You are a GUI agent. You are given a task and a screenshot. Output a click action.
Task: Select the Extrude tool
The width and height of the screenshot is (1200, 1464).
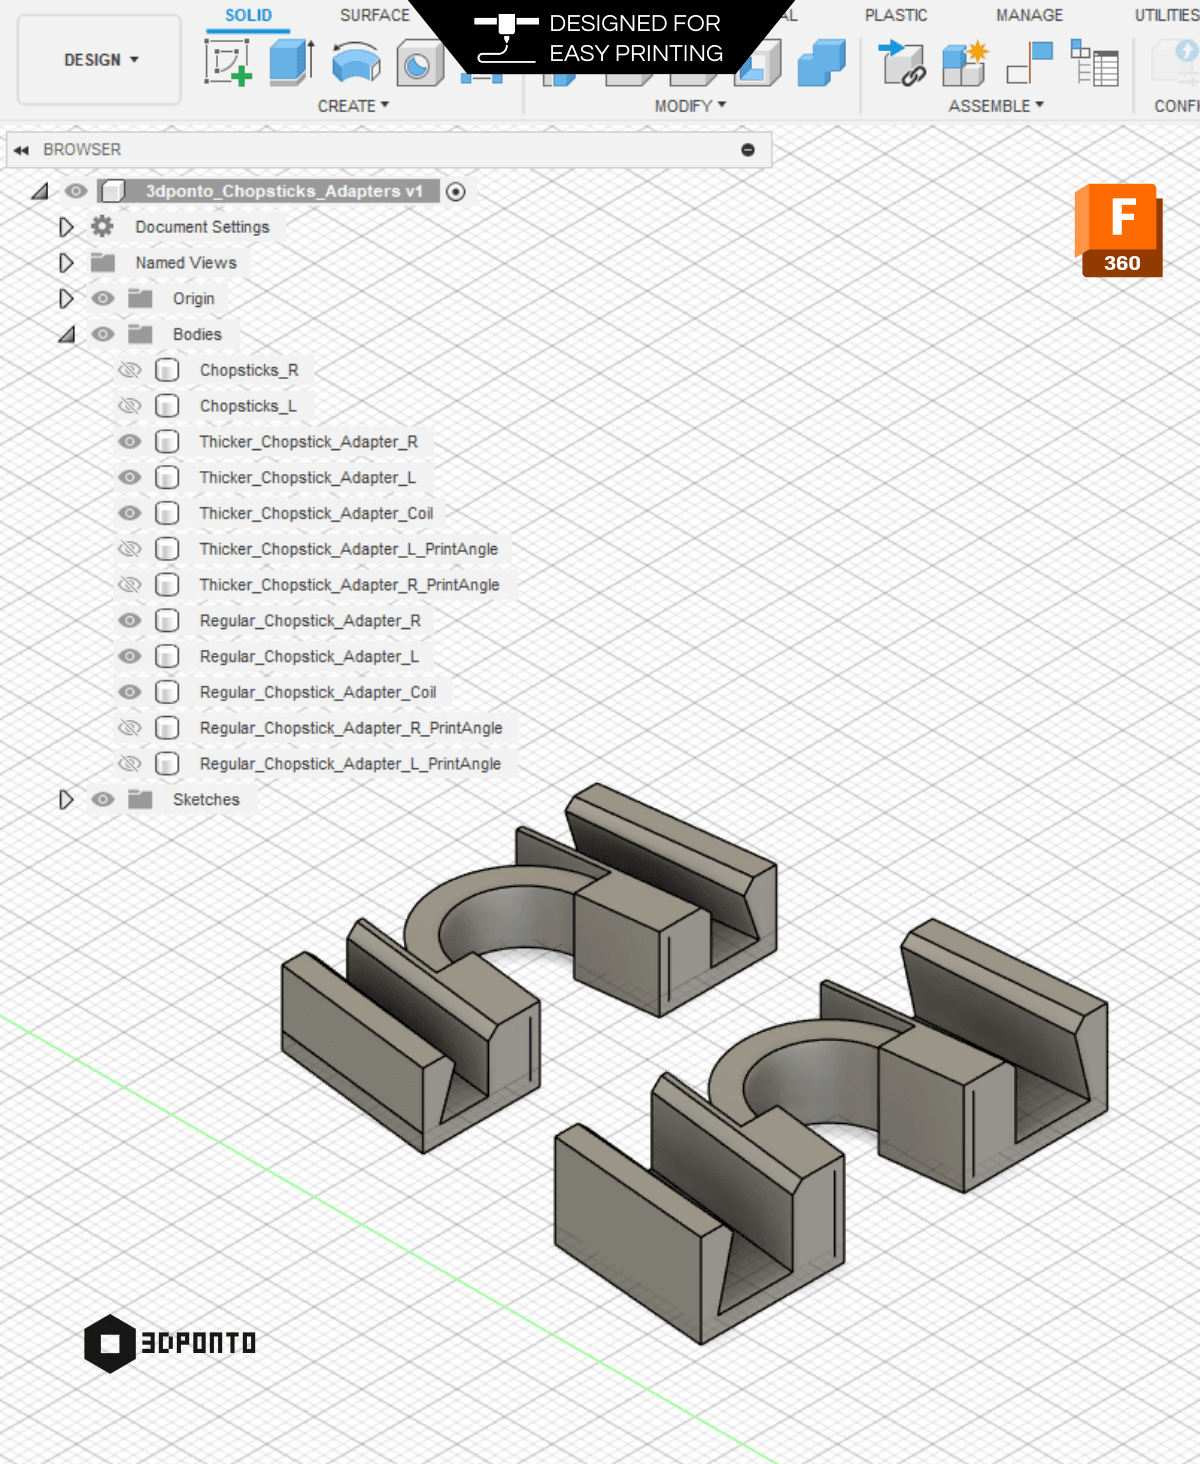click(291, 62)
